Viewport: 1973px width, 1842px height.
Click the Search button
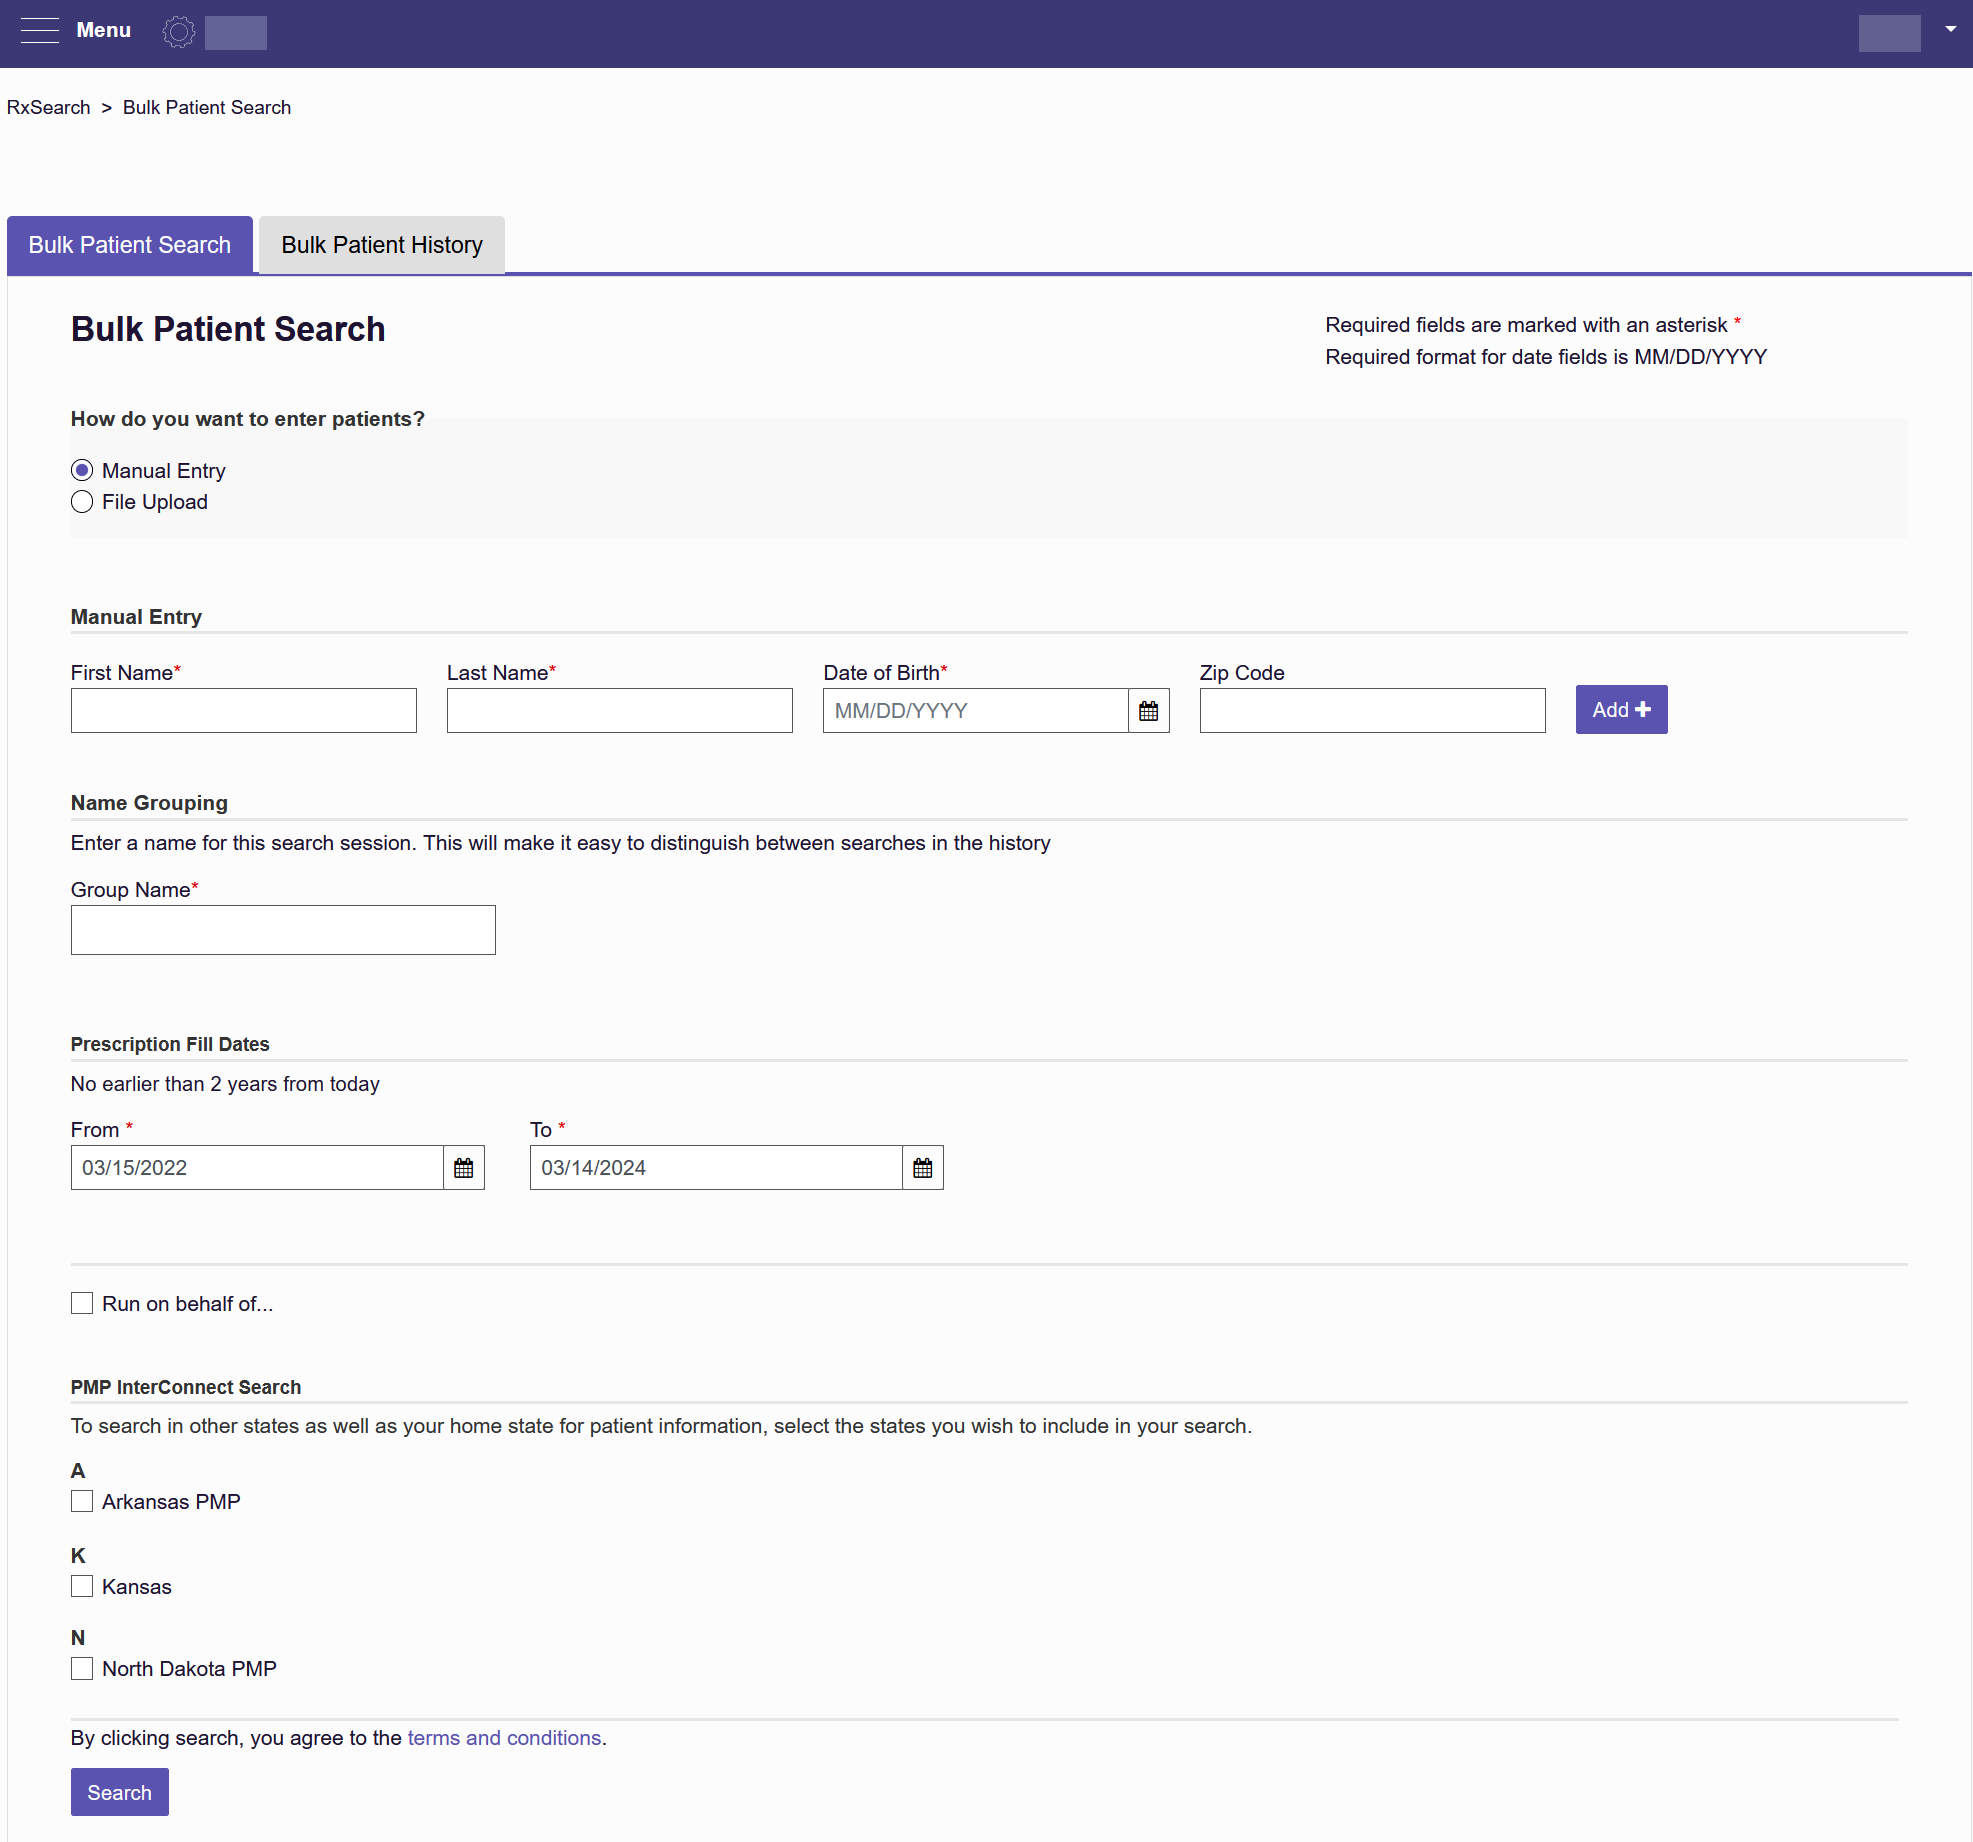coord(119,1792)
